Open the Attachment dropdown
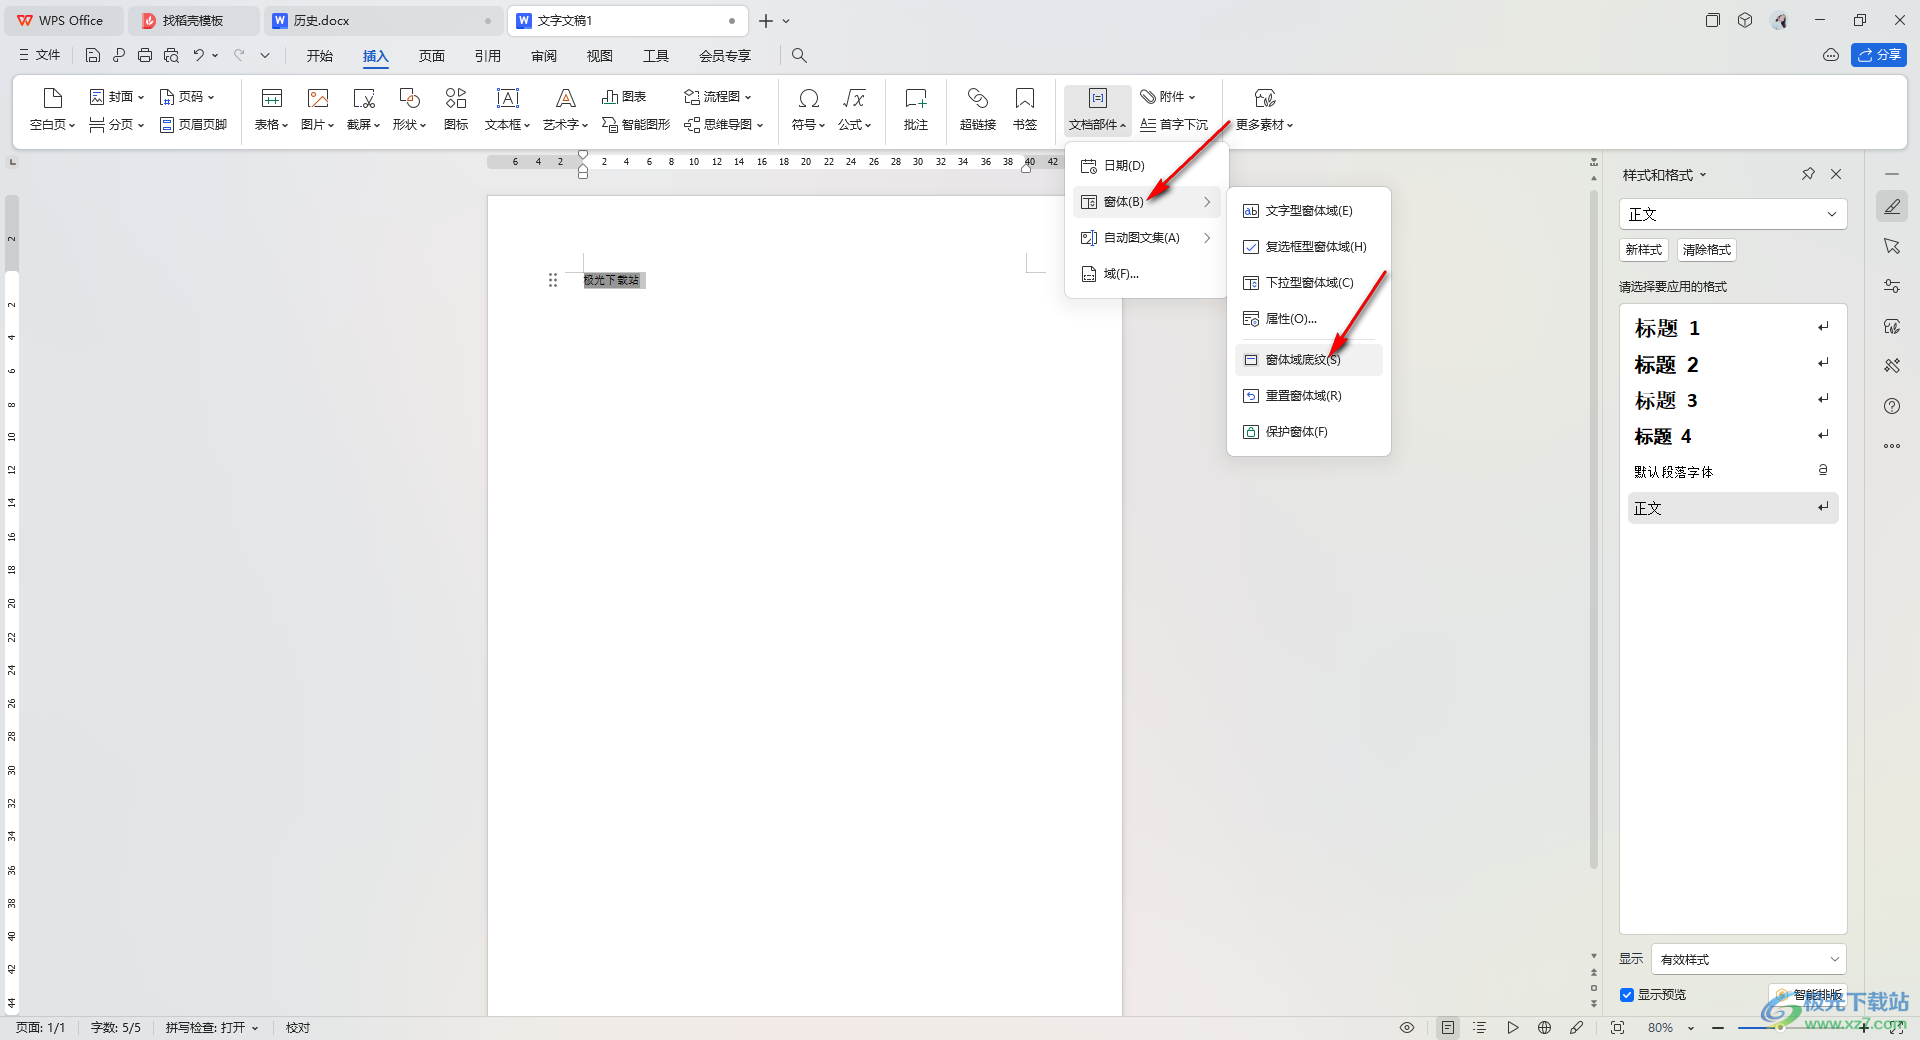This screenshot has height=1040, width=1920. pos(1168,97)
